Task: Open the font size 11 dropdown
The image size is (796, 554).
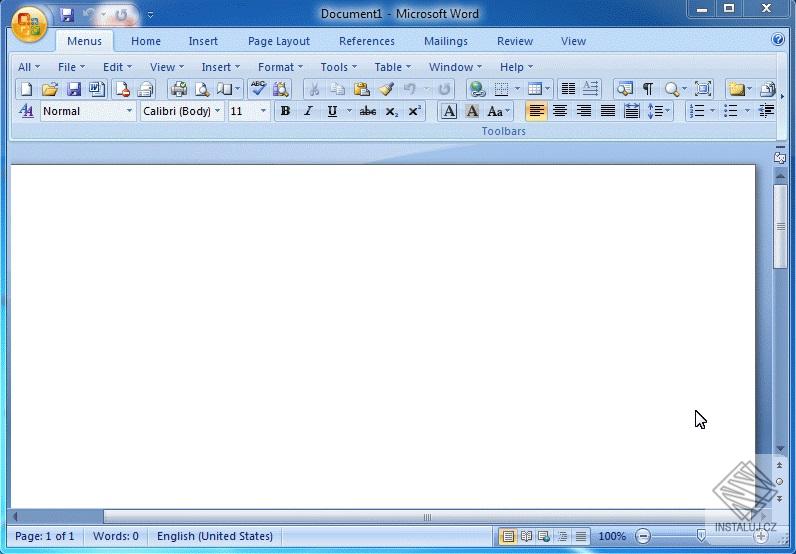Action: 263,111
